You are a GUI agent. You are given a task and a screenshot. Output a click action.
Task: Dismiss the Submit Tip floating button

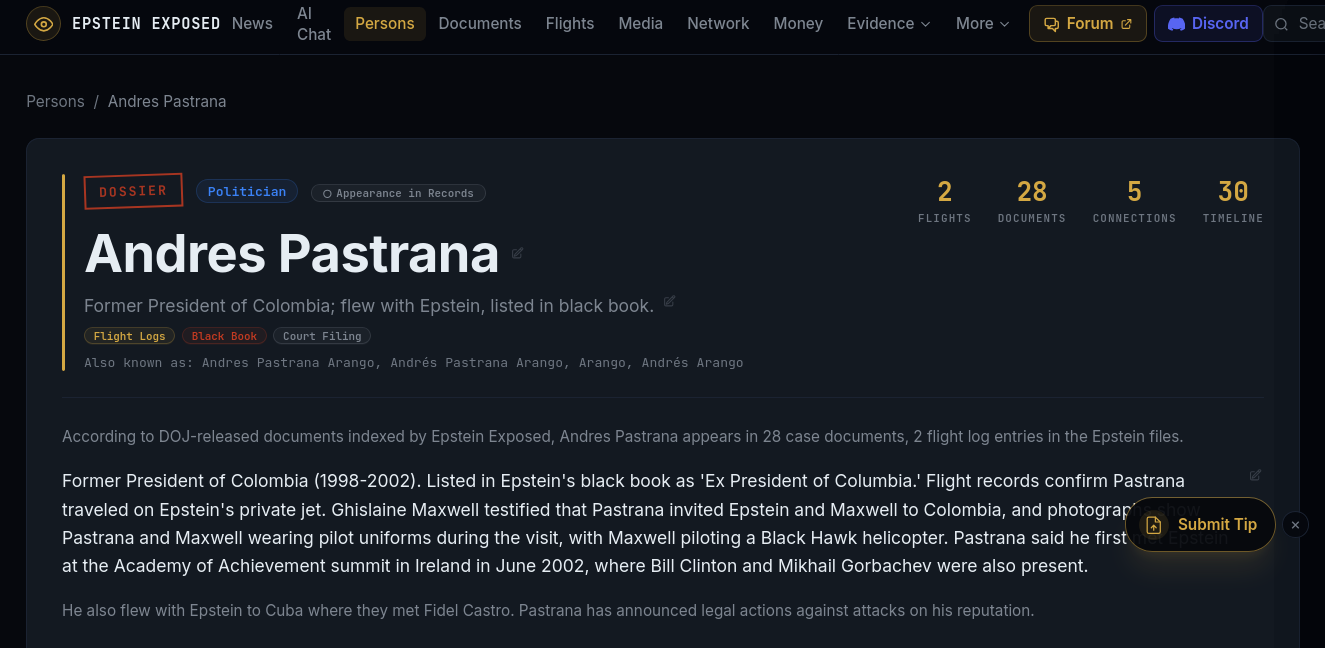point(1295,525)
